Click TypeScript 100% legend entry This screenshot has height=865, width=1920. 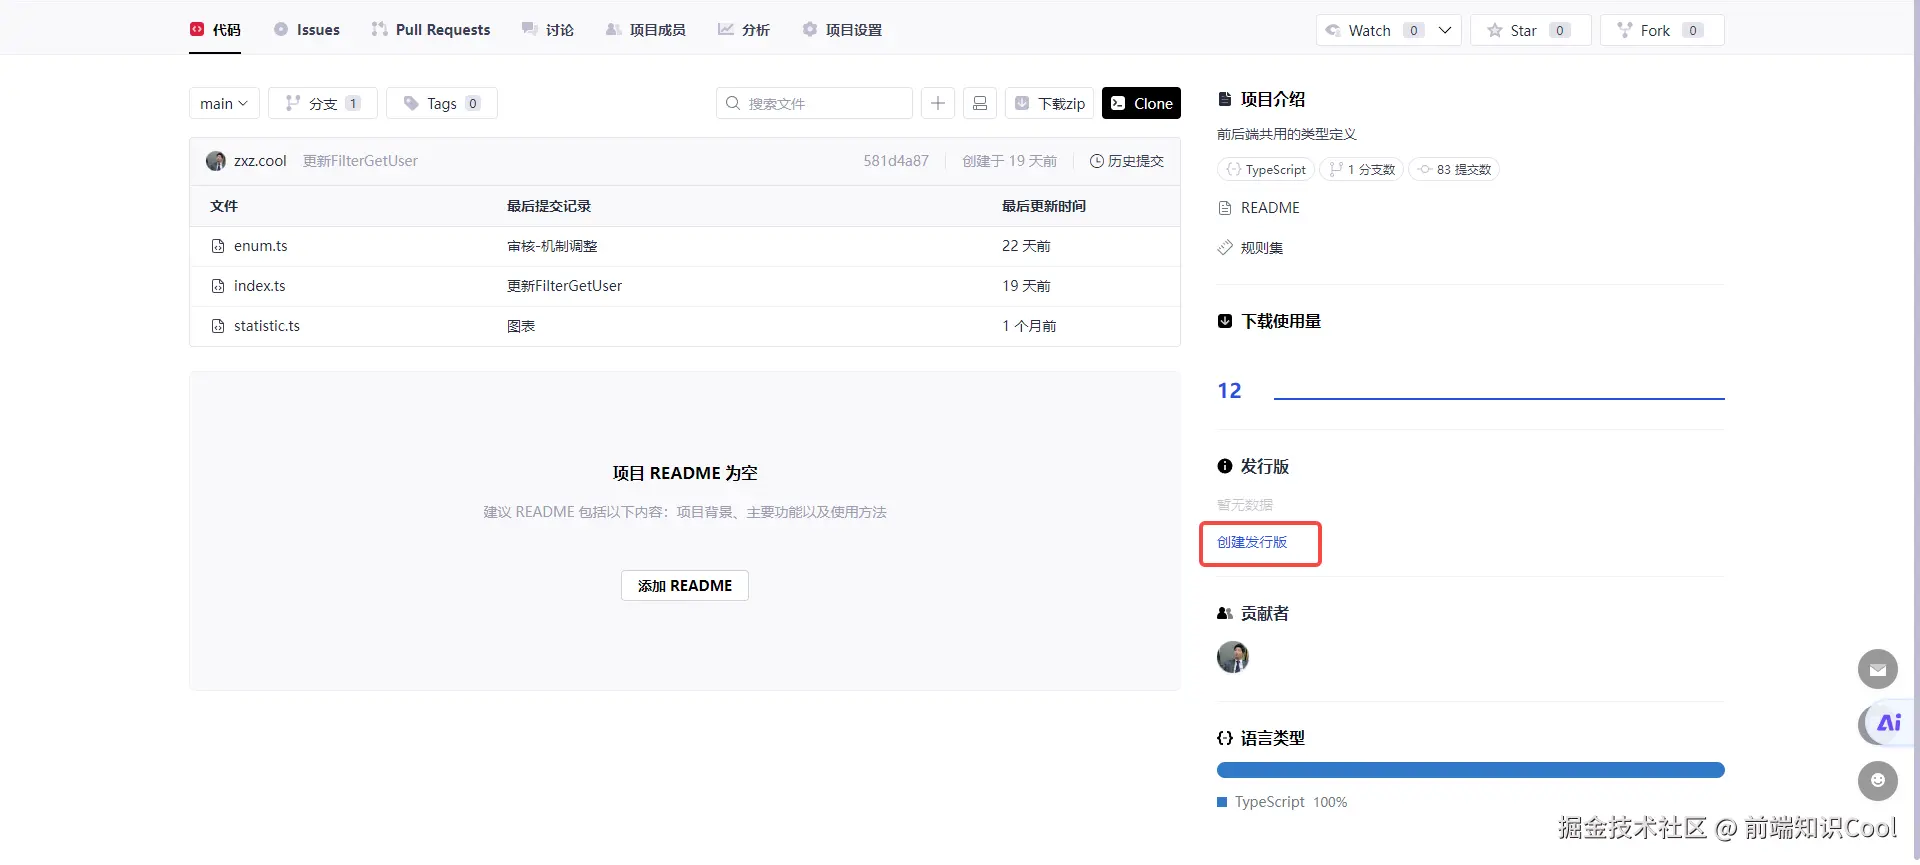point(1282,802)
